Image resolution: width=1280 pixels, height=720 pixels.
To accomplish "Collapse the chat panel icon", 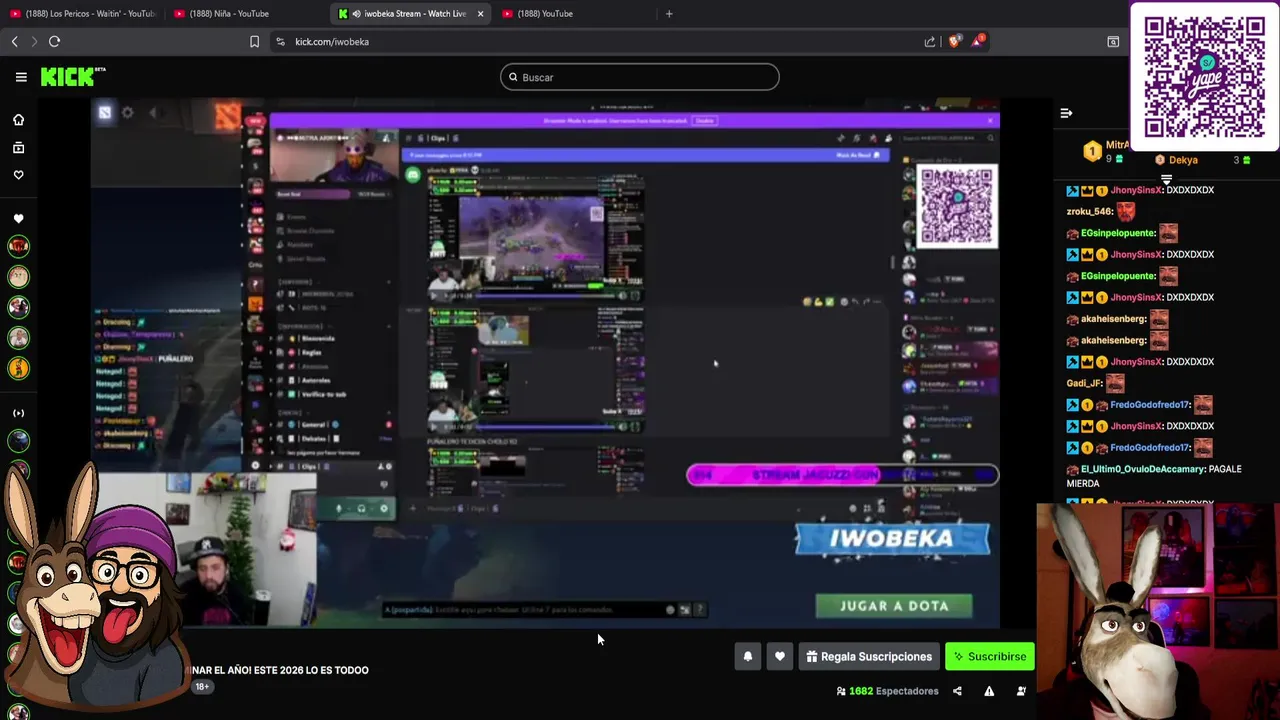I will click(x=1066, y=113).
